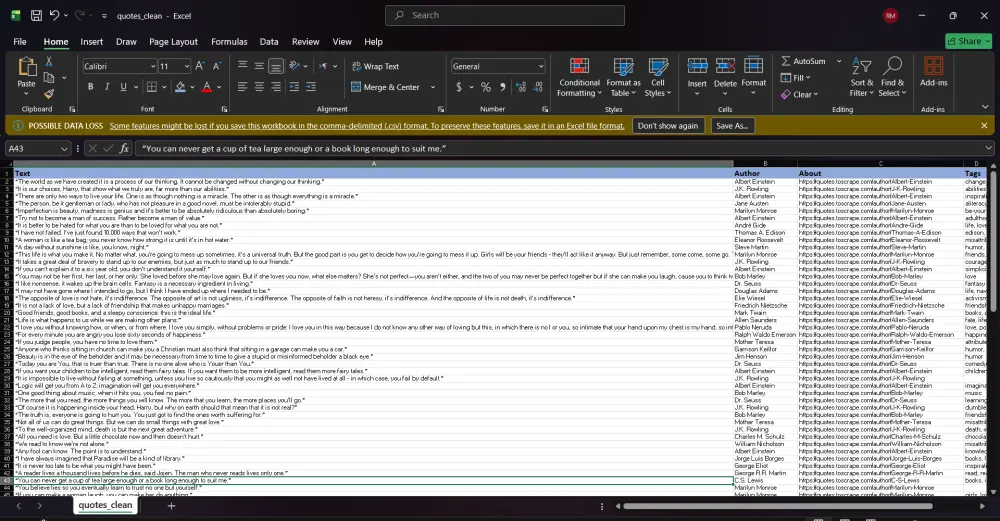Open Find & Select magnifier
Image resolution: width=1000 pixels, height=521 pixels.
click(x=892, y=77)
